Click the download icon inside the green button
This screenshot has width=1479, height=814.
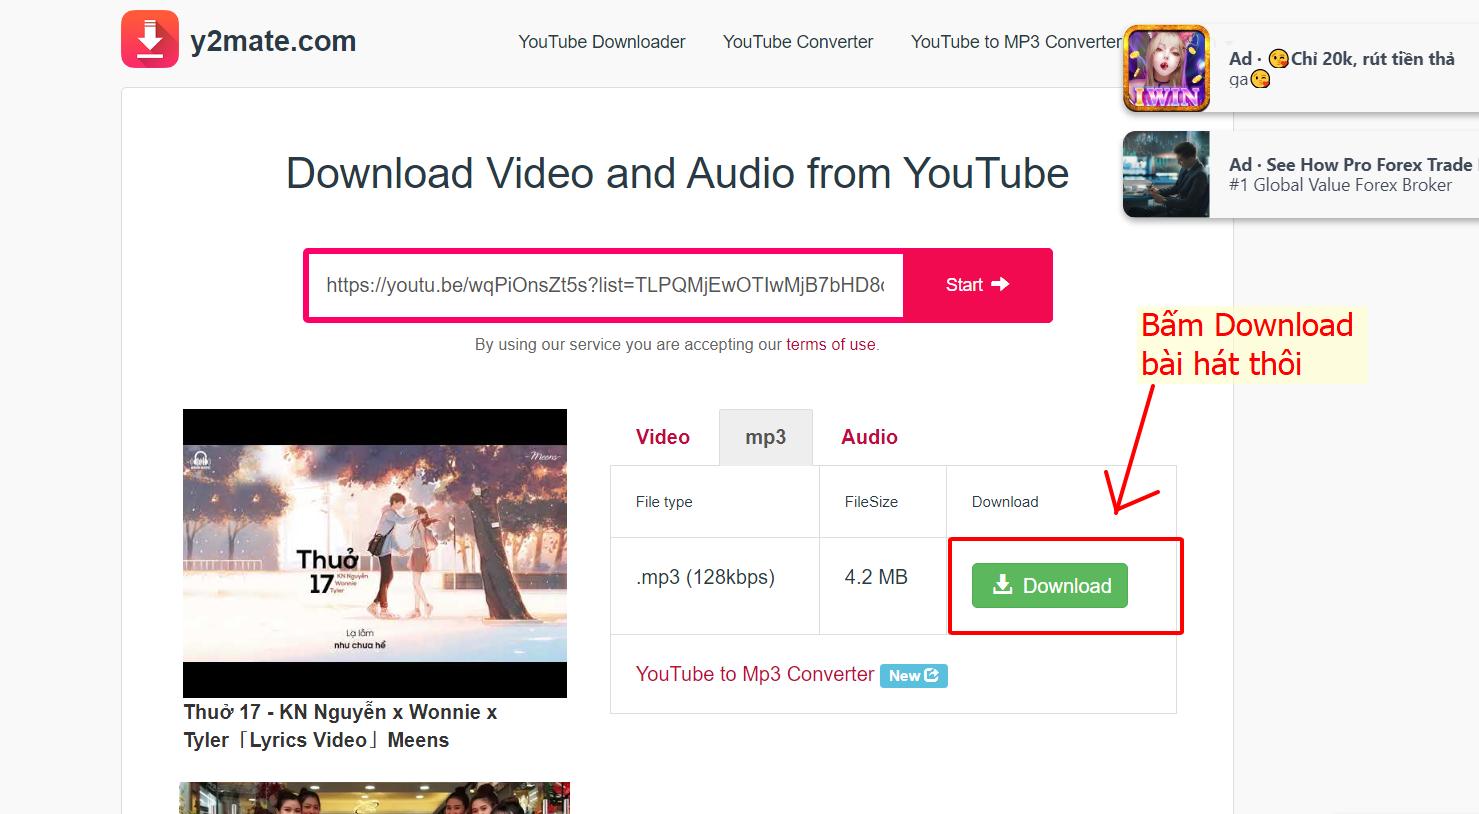click(x=1002, y=586)
